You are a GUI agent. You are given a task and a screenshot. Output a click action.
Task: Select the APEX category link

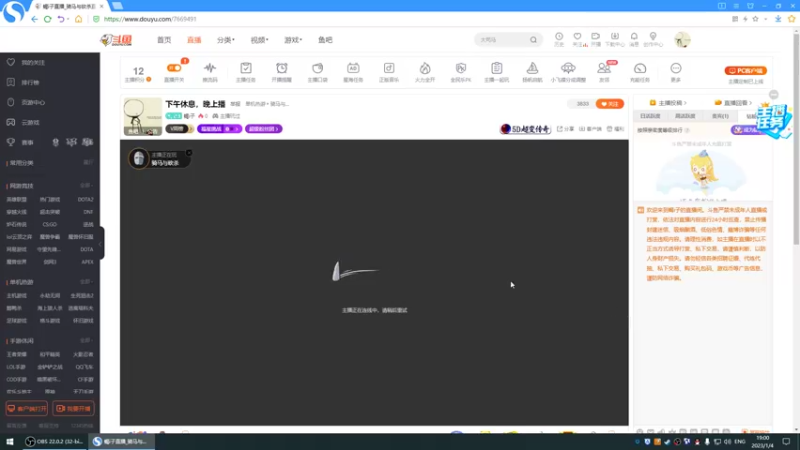point(87,262)
